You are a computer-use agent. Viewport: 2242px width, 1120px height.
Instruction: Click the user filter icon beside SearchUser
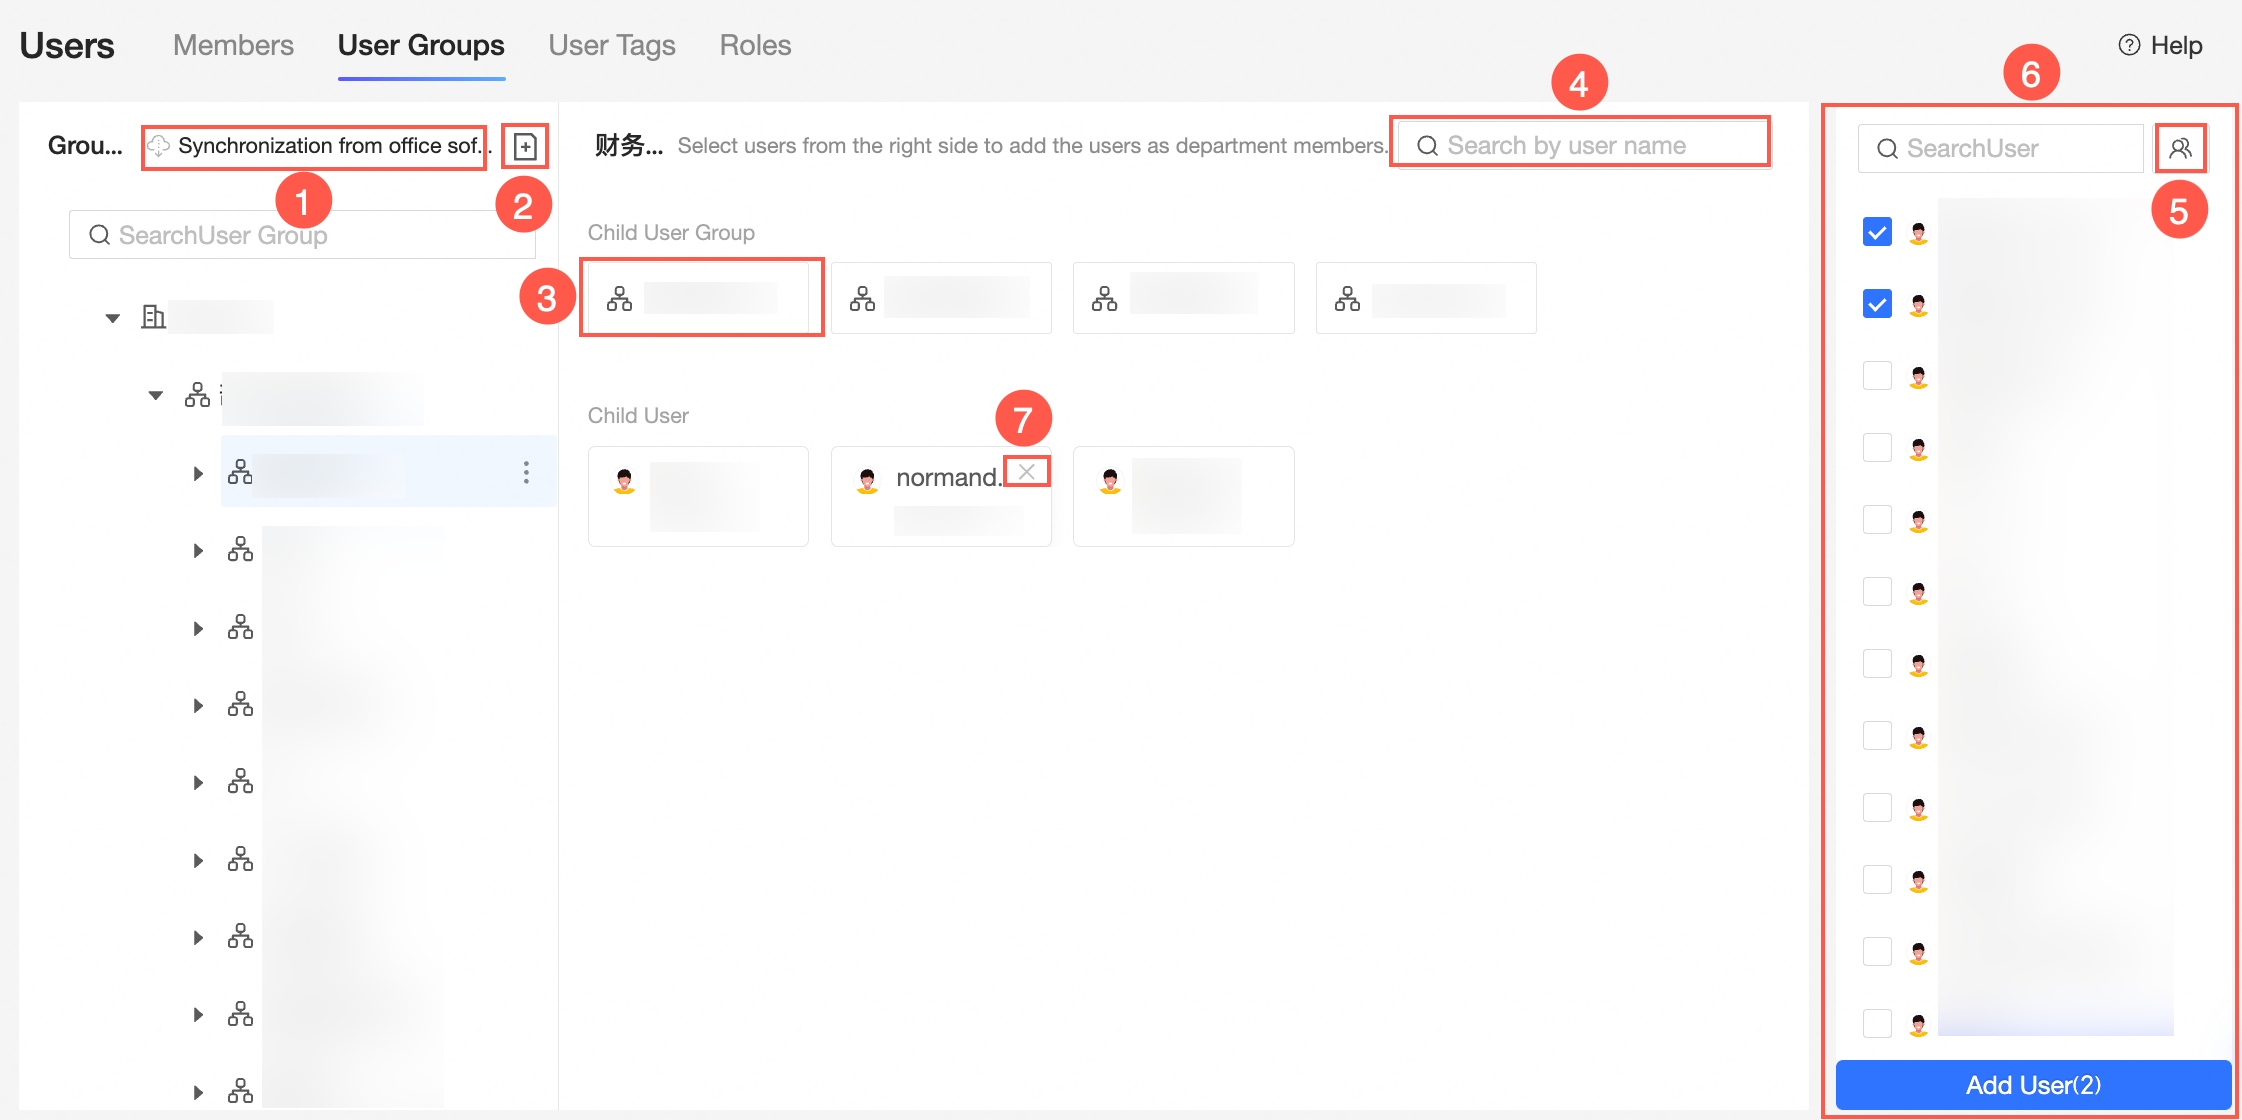tap(2180, 148)
